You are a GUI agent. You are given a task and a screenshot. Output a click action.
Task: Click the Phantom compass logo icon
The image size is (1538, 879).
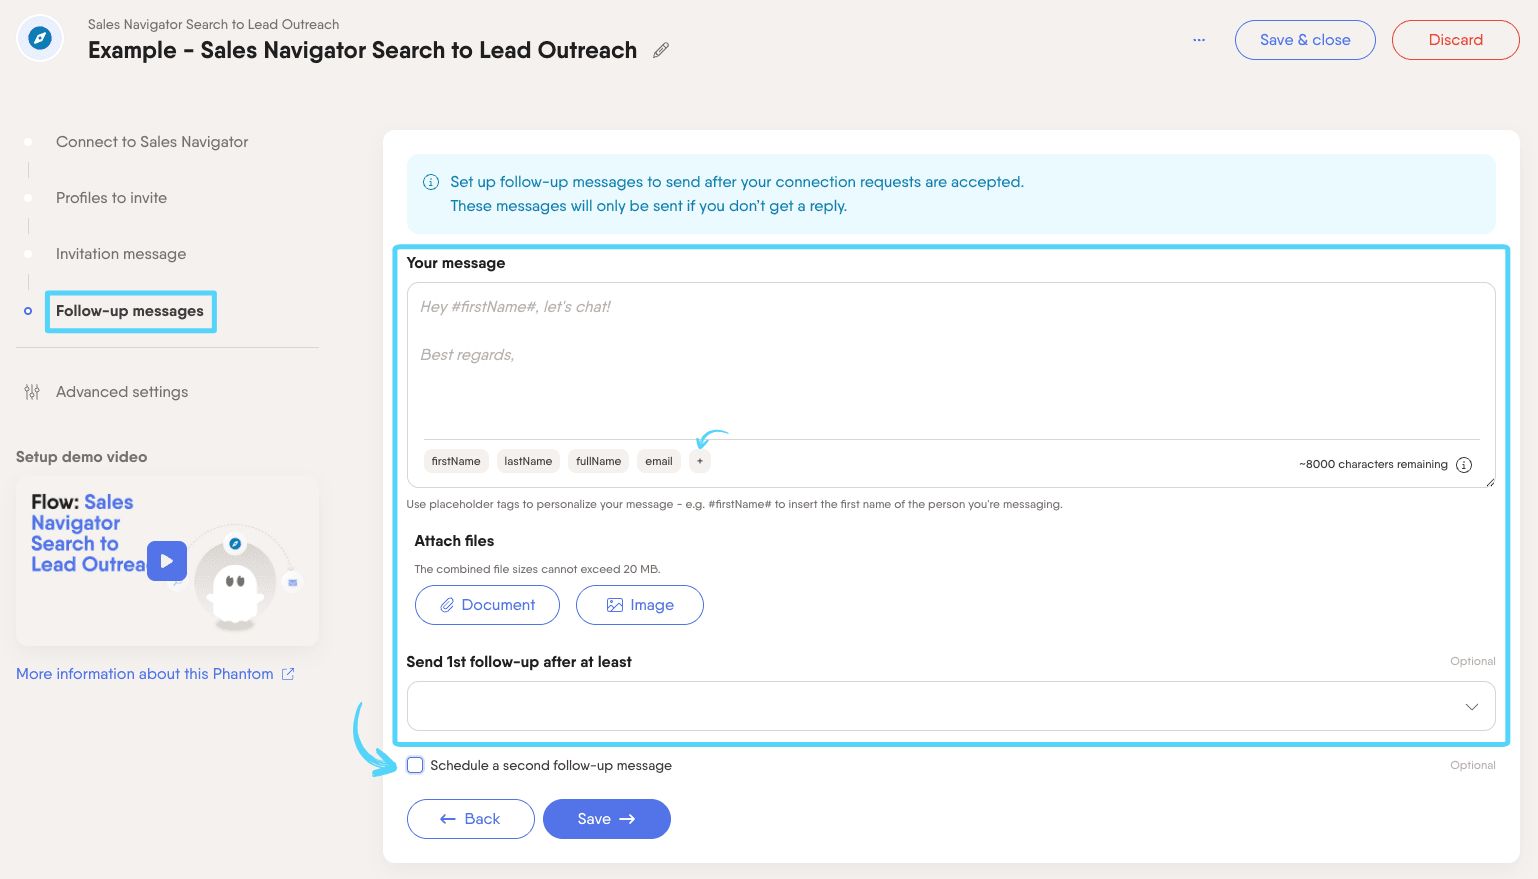(40, 39)
